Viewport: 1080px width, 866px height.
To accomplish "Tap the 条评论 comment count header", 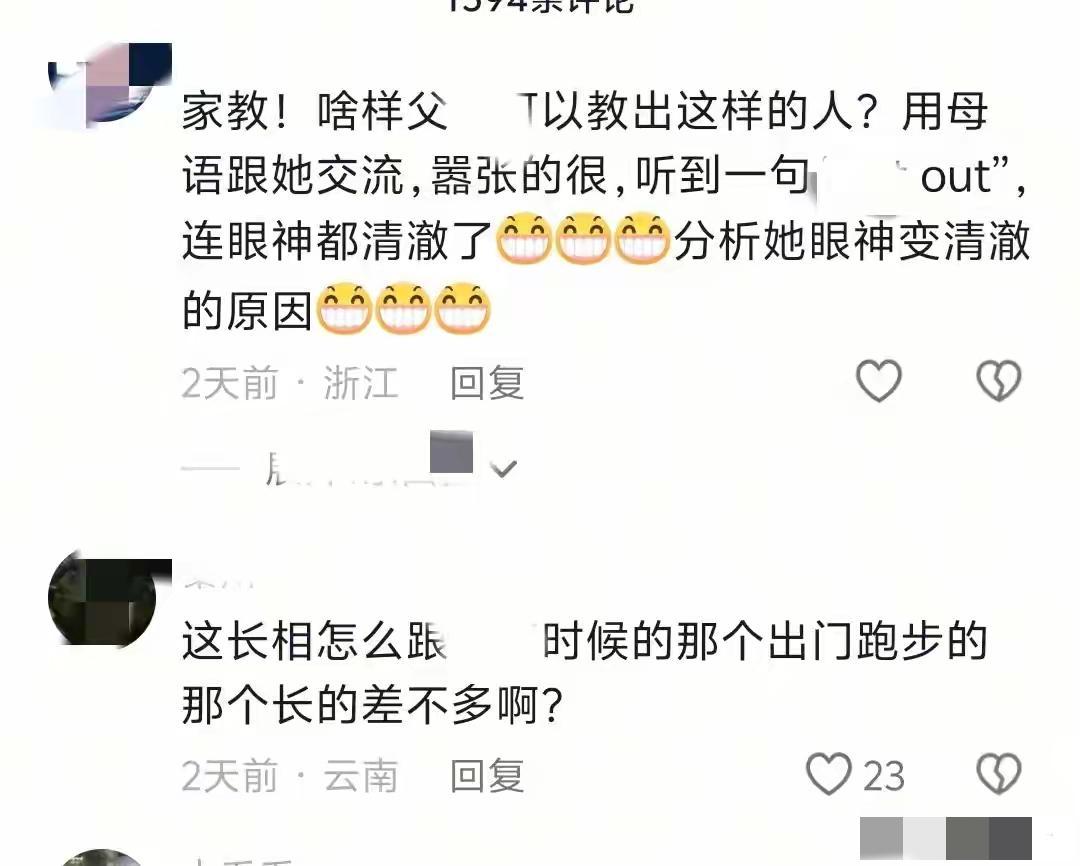I will [x=540, y=6].
